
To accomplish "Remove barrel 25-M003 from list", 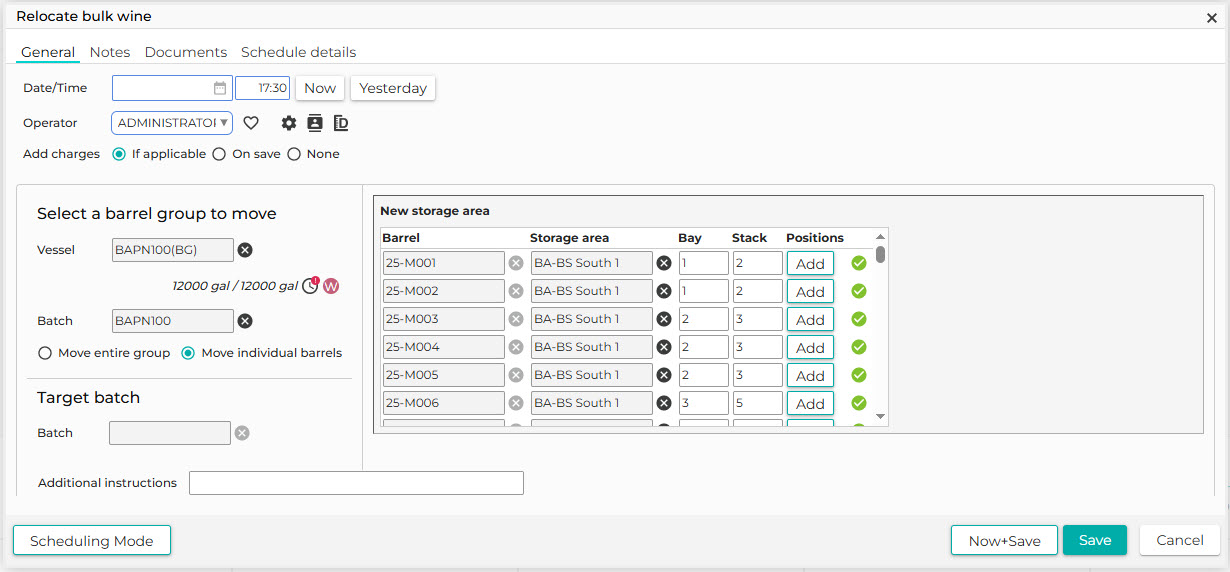I will tap(516, 319).
